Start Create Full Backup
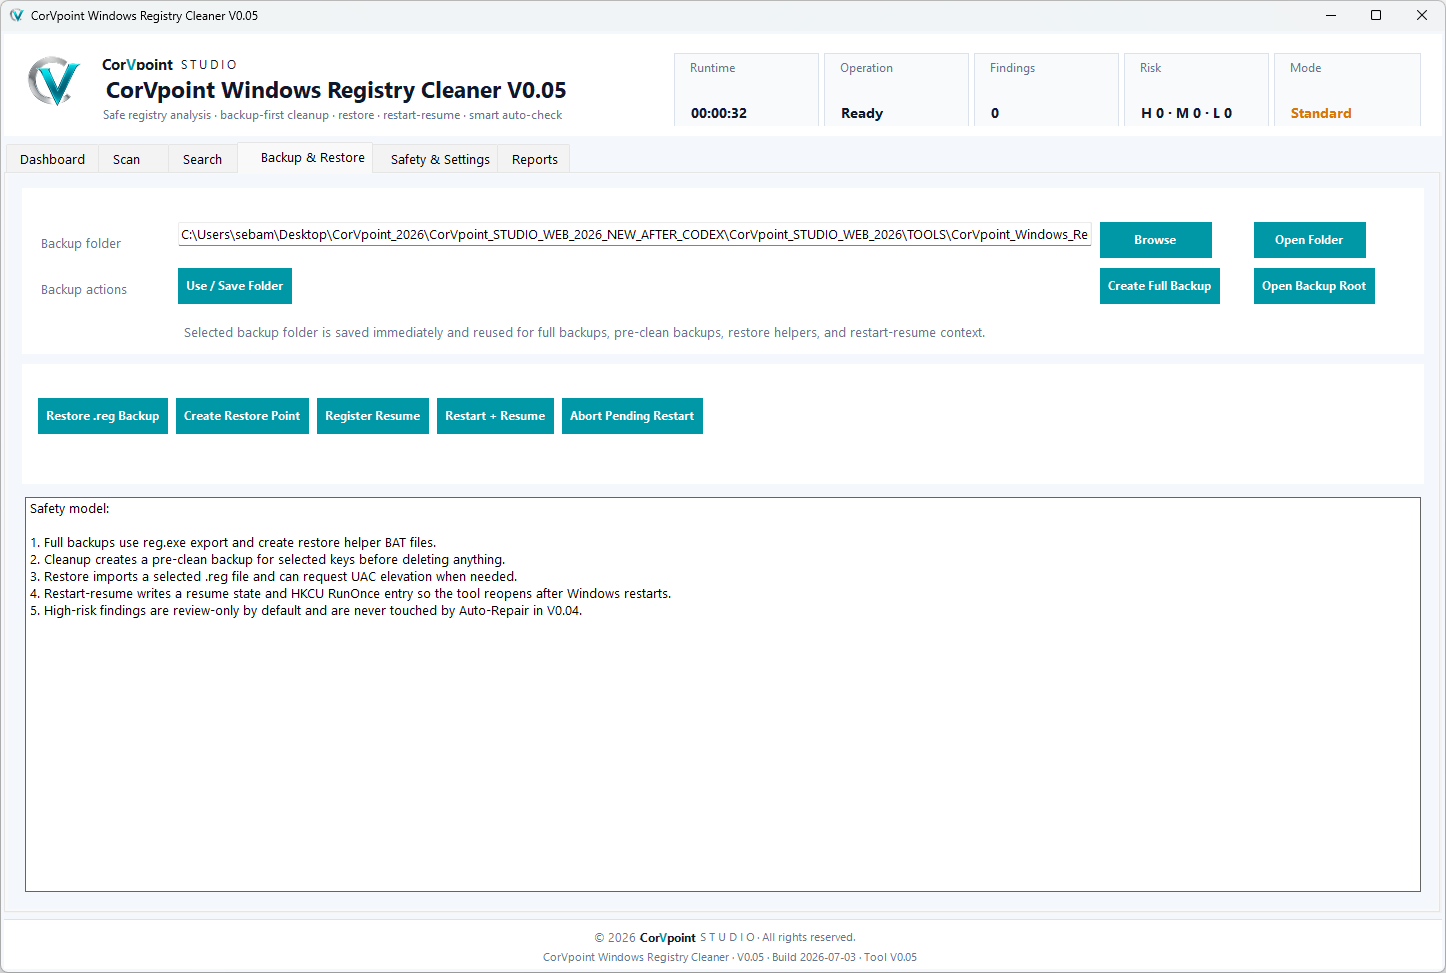Screen dimensions: 1446x973 pos(1159,286)
